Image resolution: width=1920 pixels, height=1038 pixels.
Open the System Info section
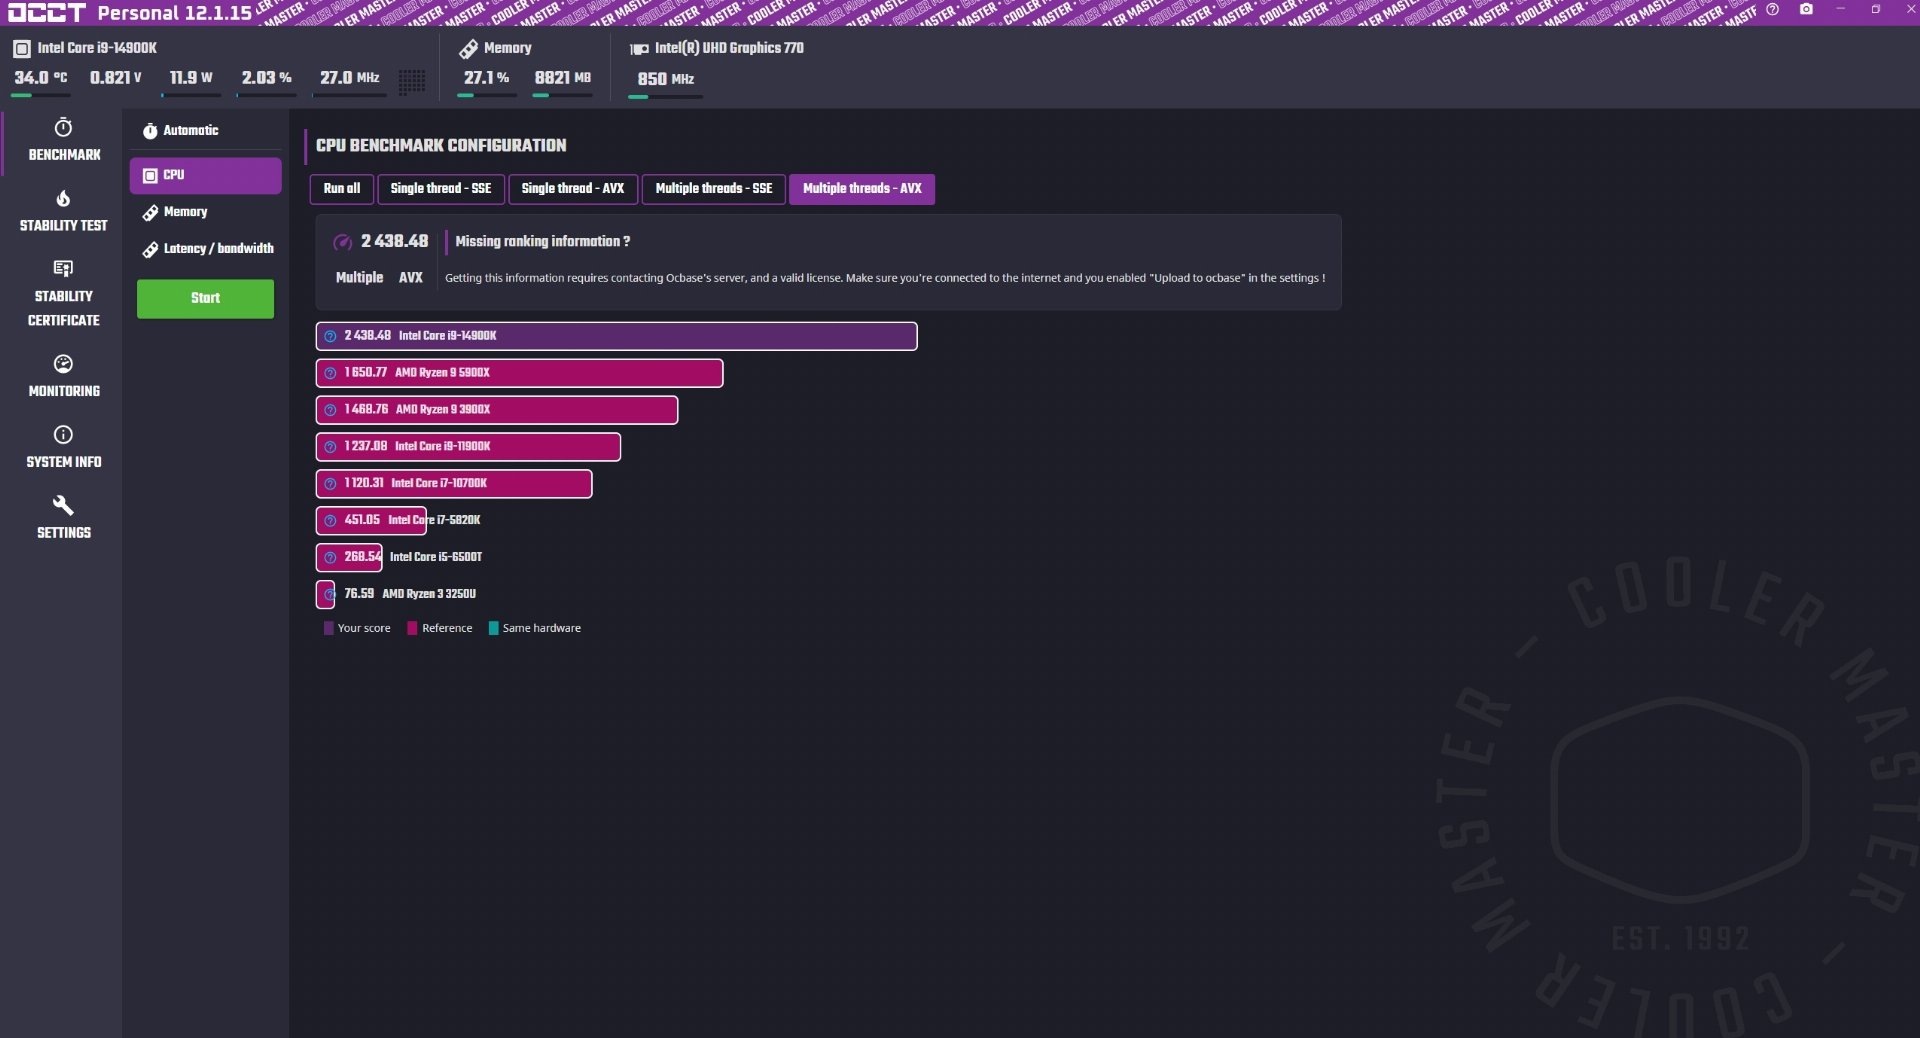pos(63,448)
